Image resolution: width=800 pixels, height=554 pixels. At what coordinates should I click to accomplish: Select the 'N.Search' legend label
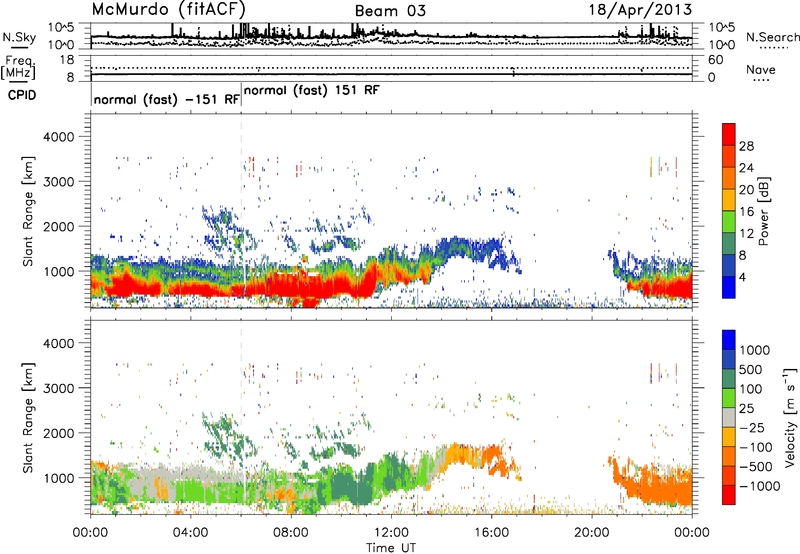[x=772, y=37]
